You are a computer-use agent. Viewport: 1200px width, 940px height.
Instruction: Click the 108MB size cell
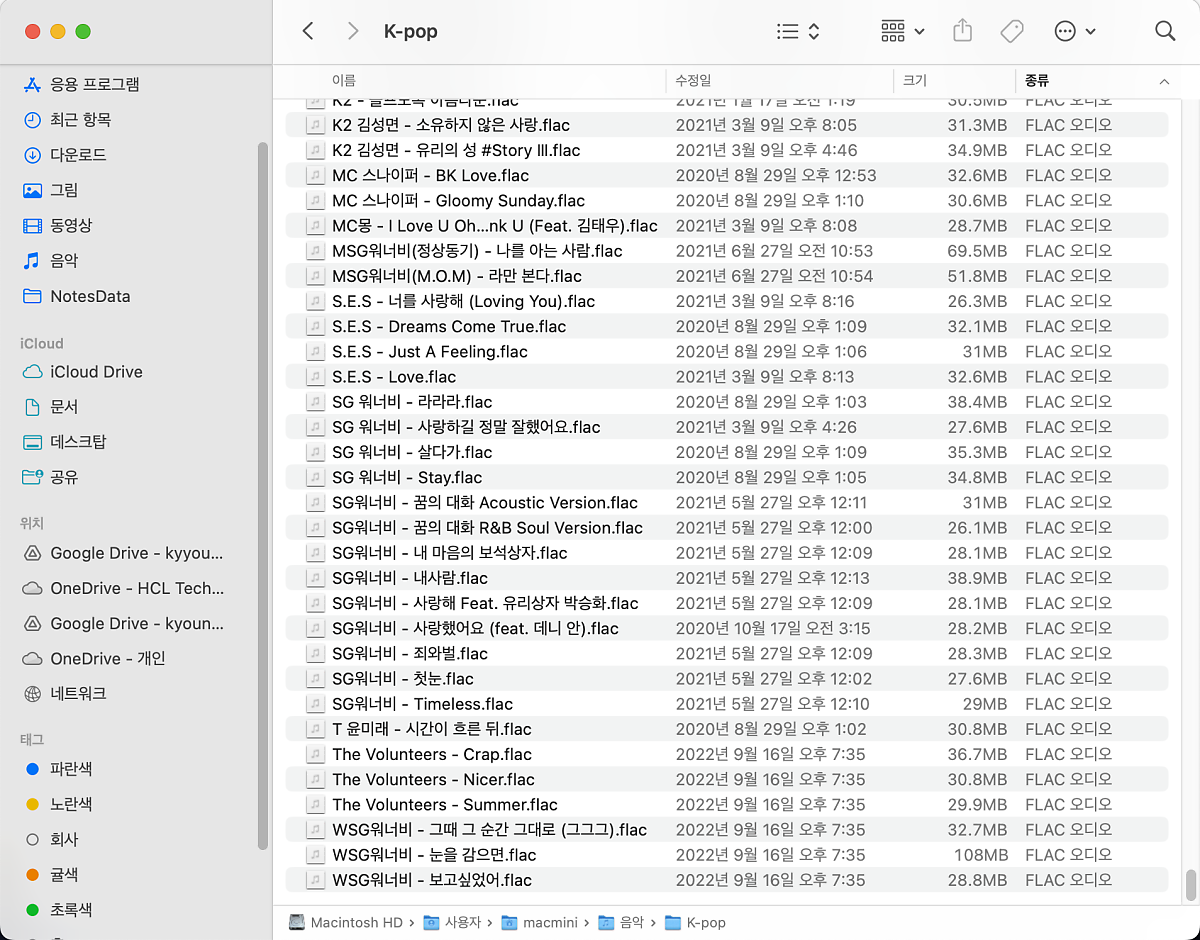[981, 855]
